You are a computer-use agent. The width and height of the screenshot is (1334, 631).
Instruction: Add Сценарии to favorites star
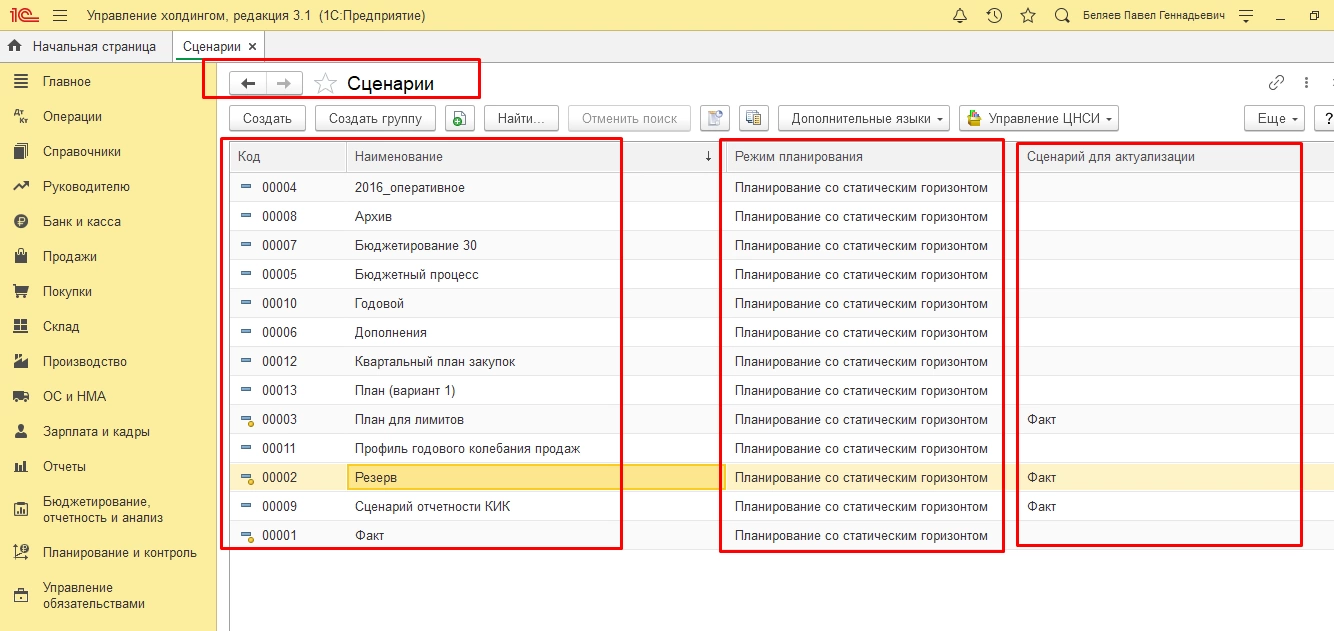325,84
